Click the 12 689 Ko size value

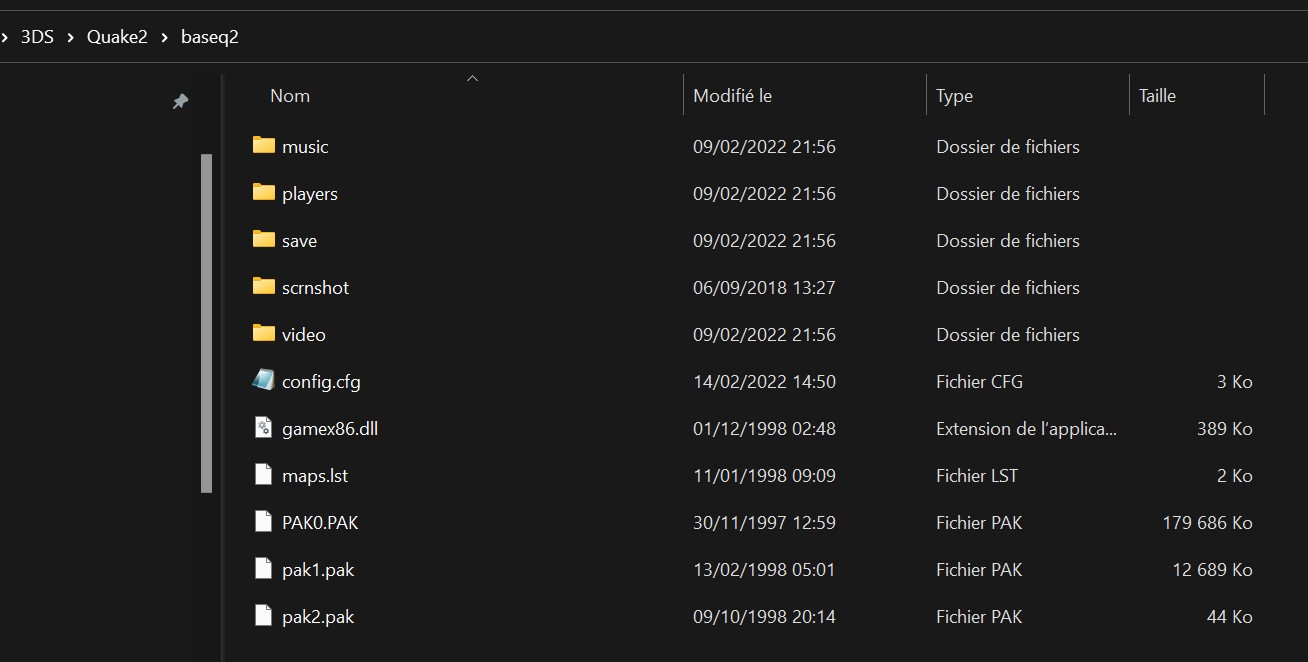pos(1212,570)
